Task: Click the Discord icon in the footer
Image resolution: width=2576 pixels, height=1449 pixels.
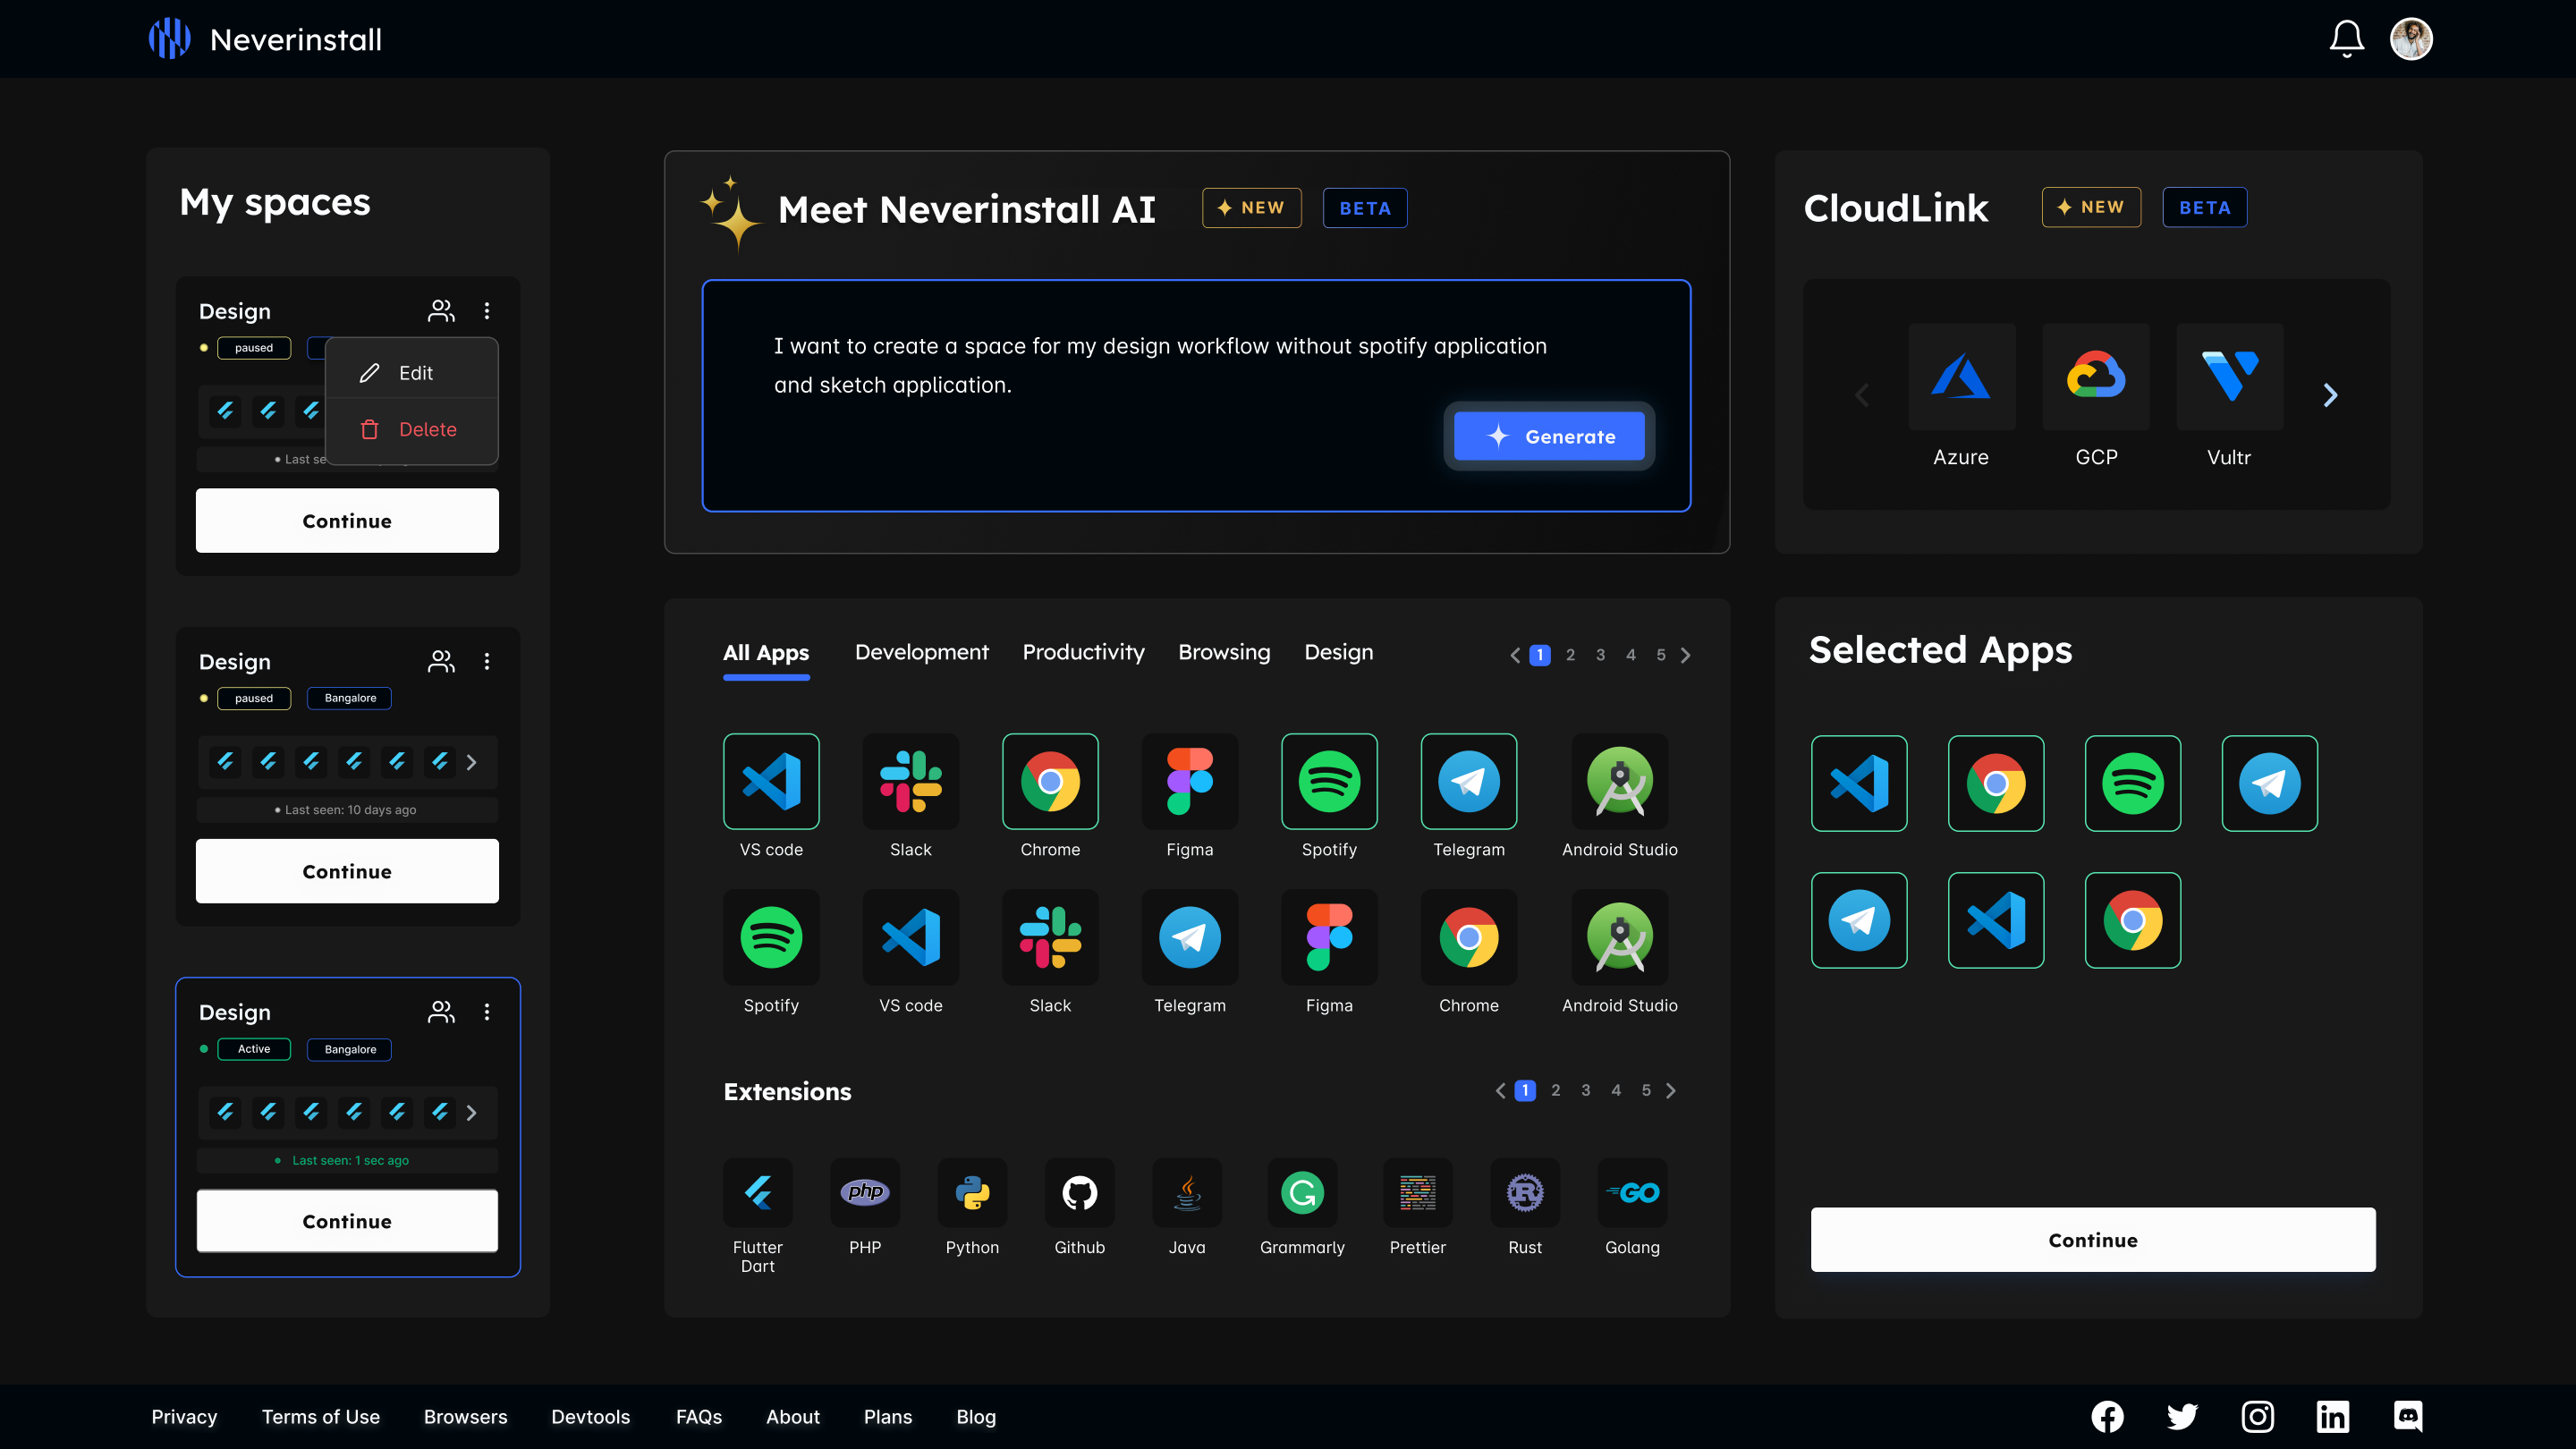Action: tap(2407, 1416)
